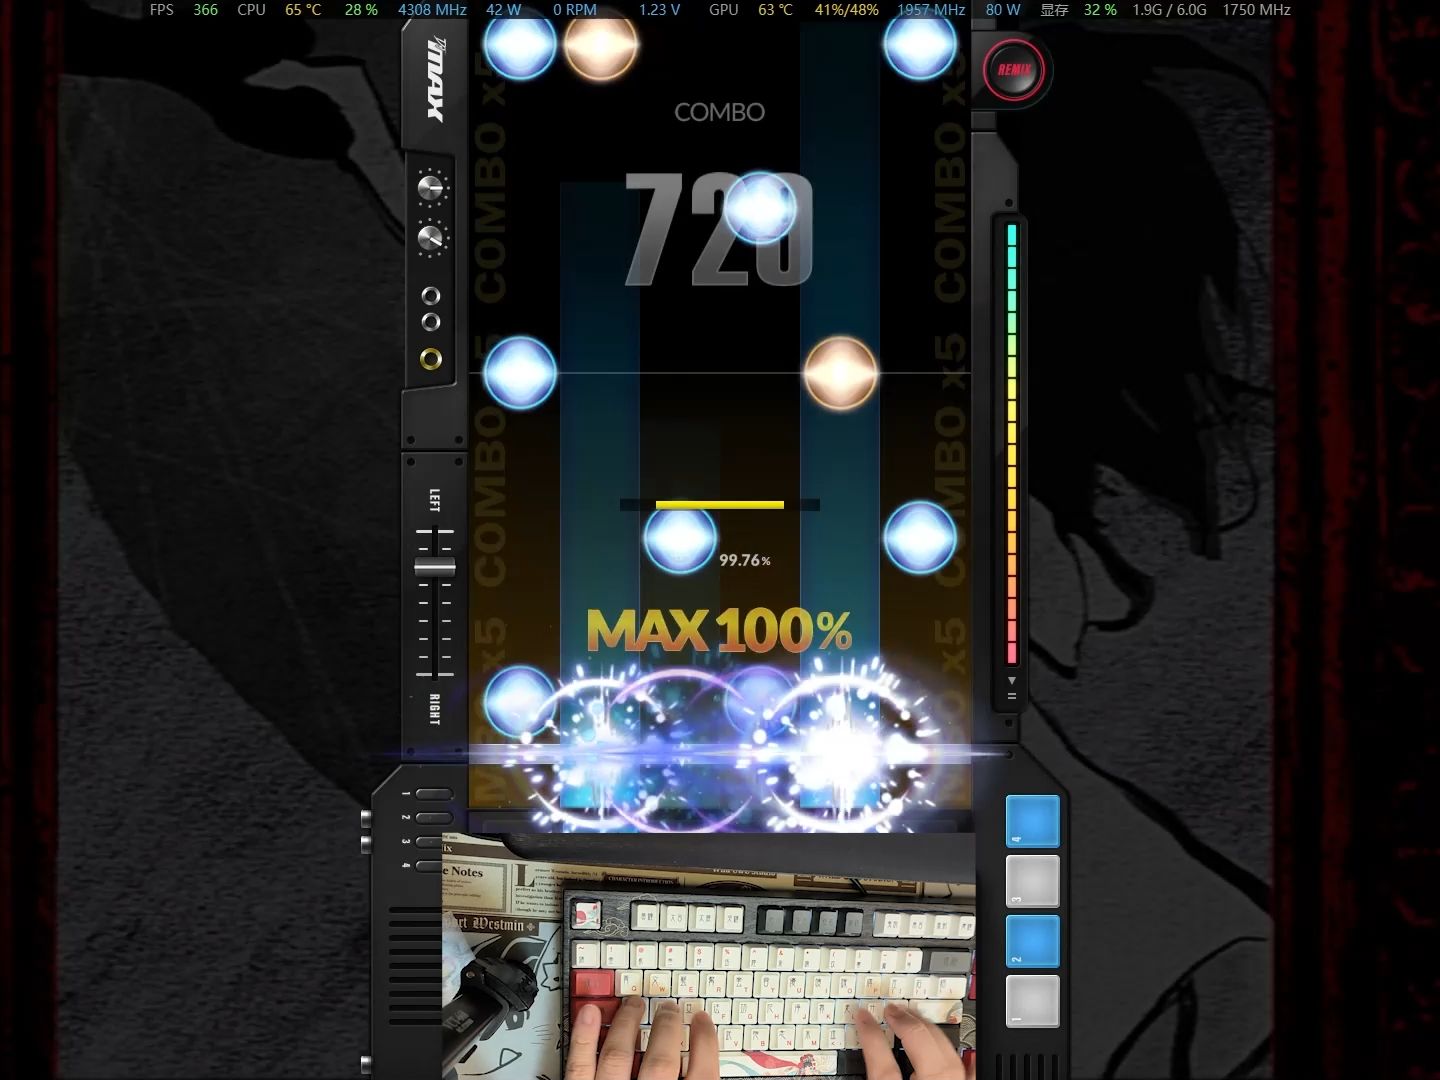Click the 99.76% accuracy rate text
Screen dimensions: 1440x1080
(745, 560)
